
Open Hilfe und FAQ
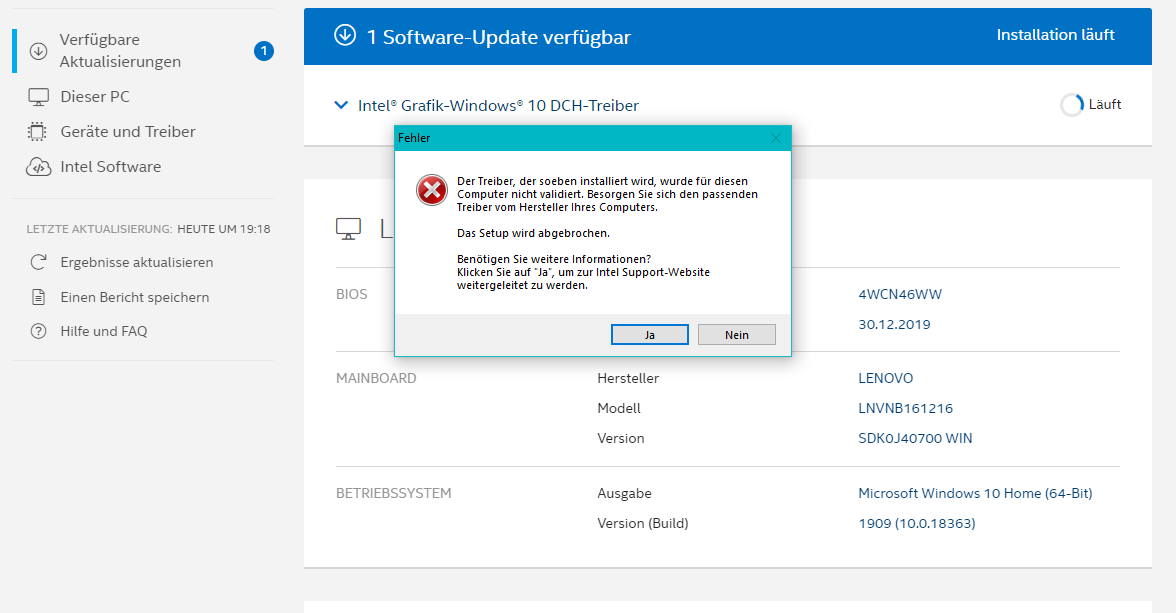[104, 331]
